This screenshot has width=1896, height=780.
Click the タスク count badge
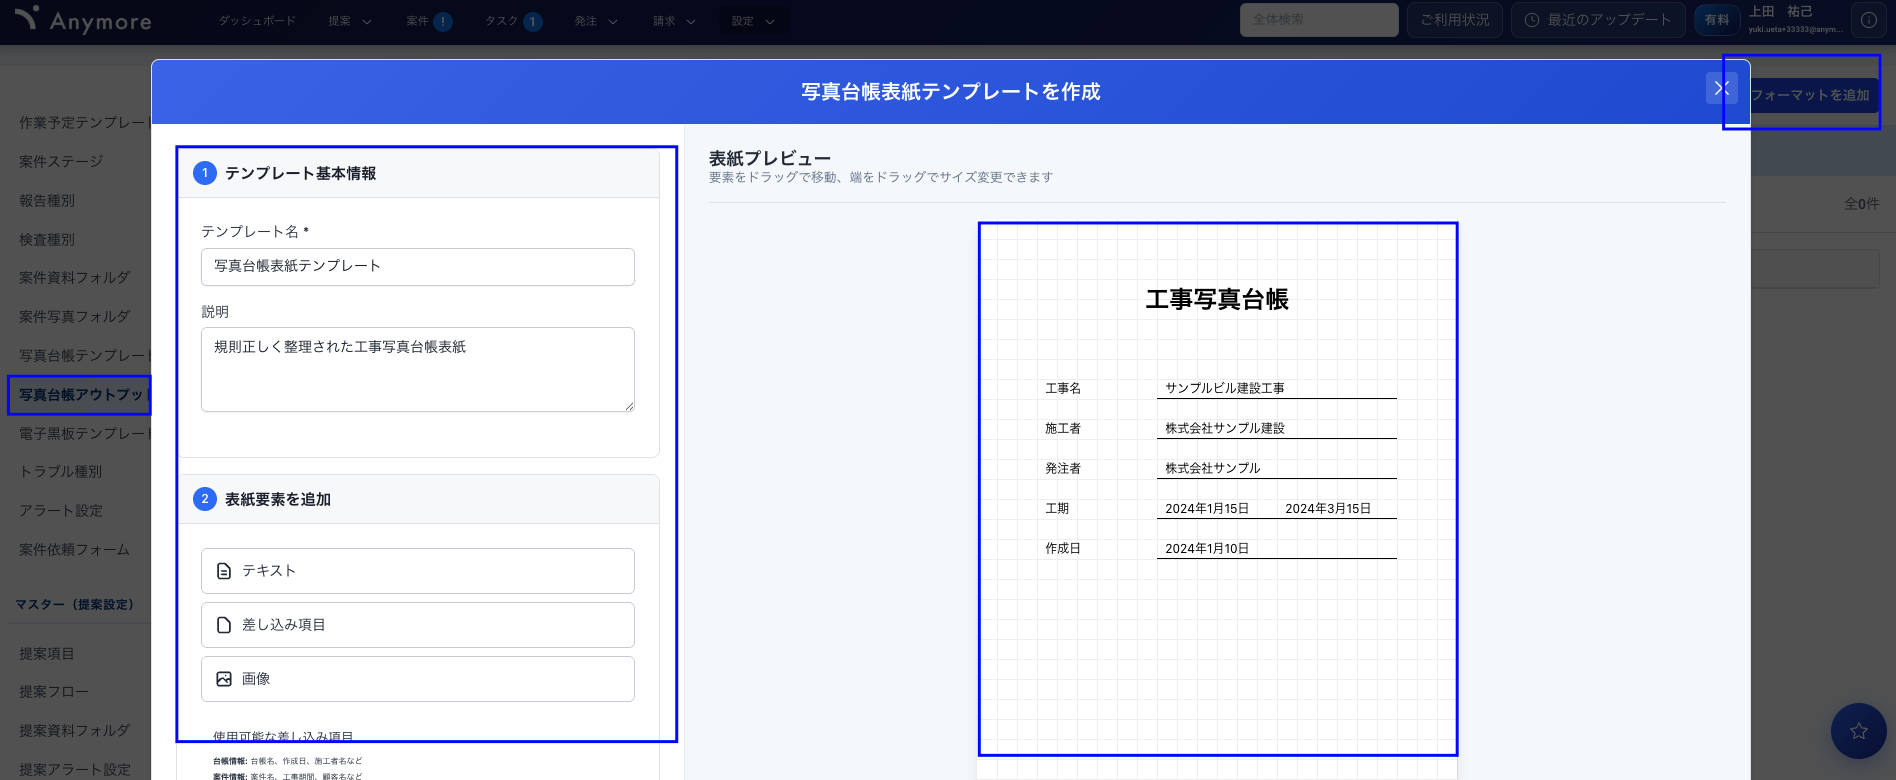click(x=533, y=21)
